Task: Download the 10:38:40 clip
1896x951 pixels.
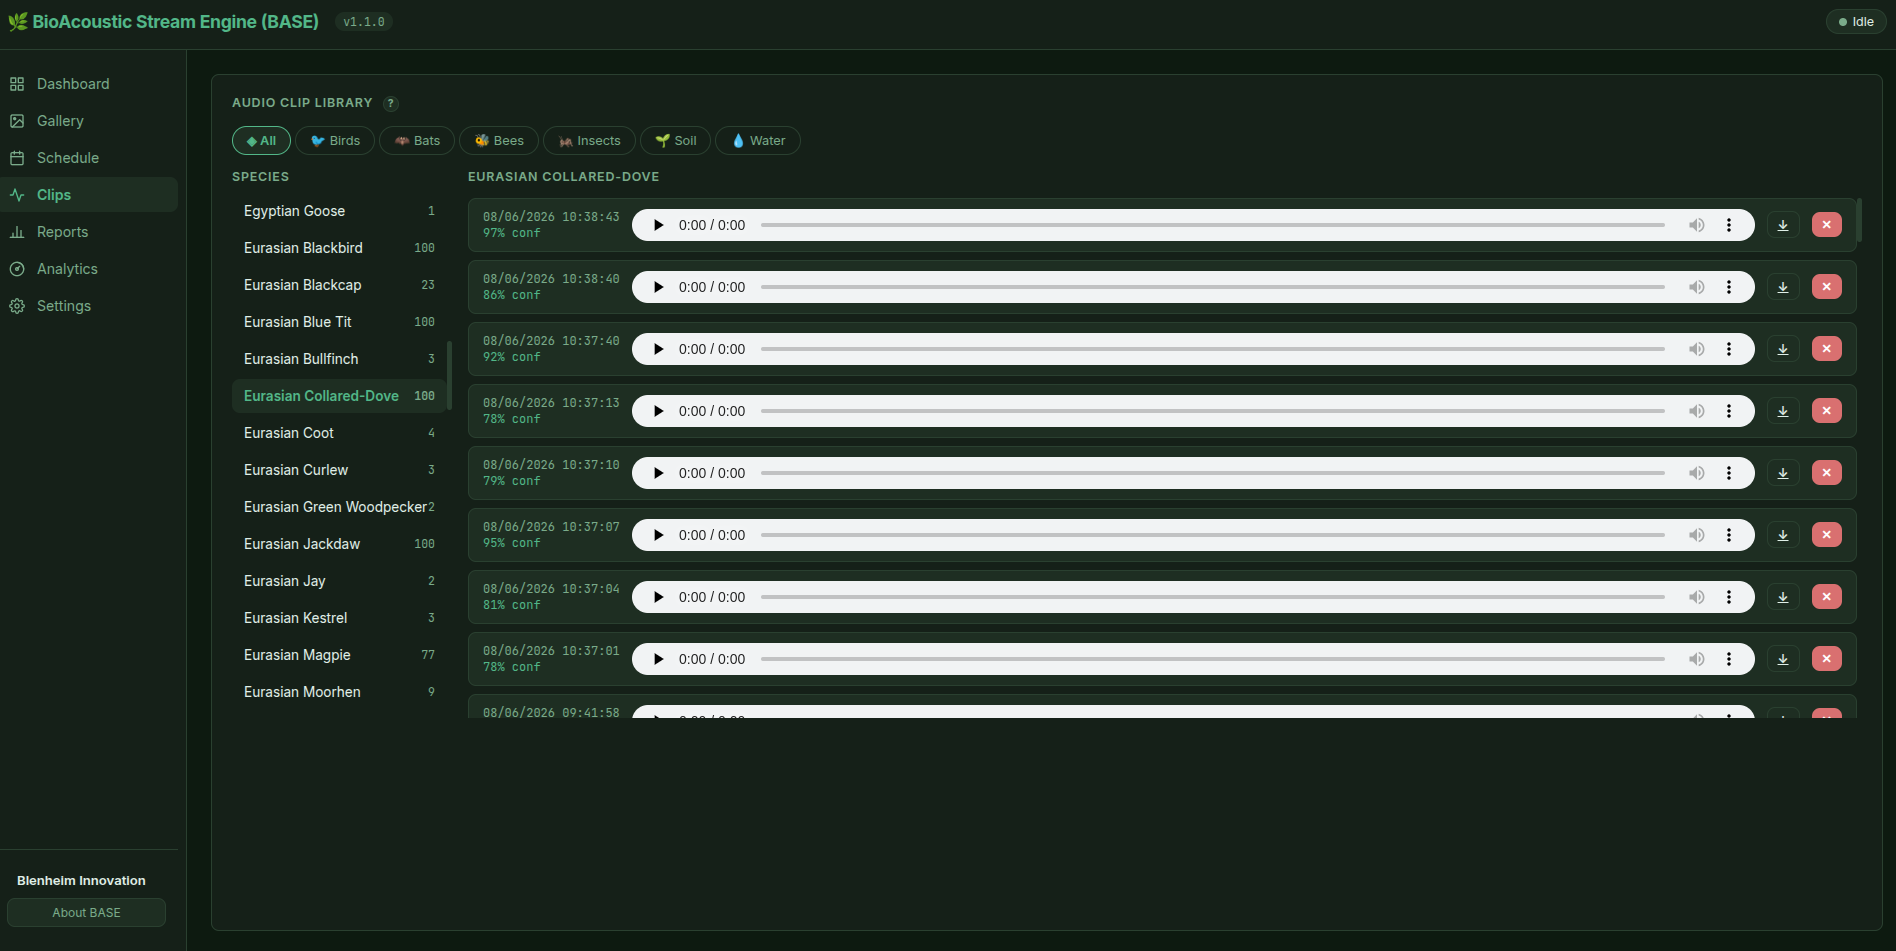Action: point(1783,287)
